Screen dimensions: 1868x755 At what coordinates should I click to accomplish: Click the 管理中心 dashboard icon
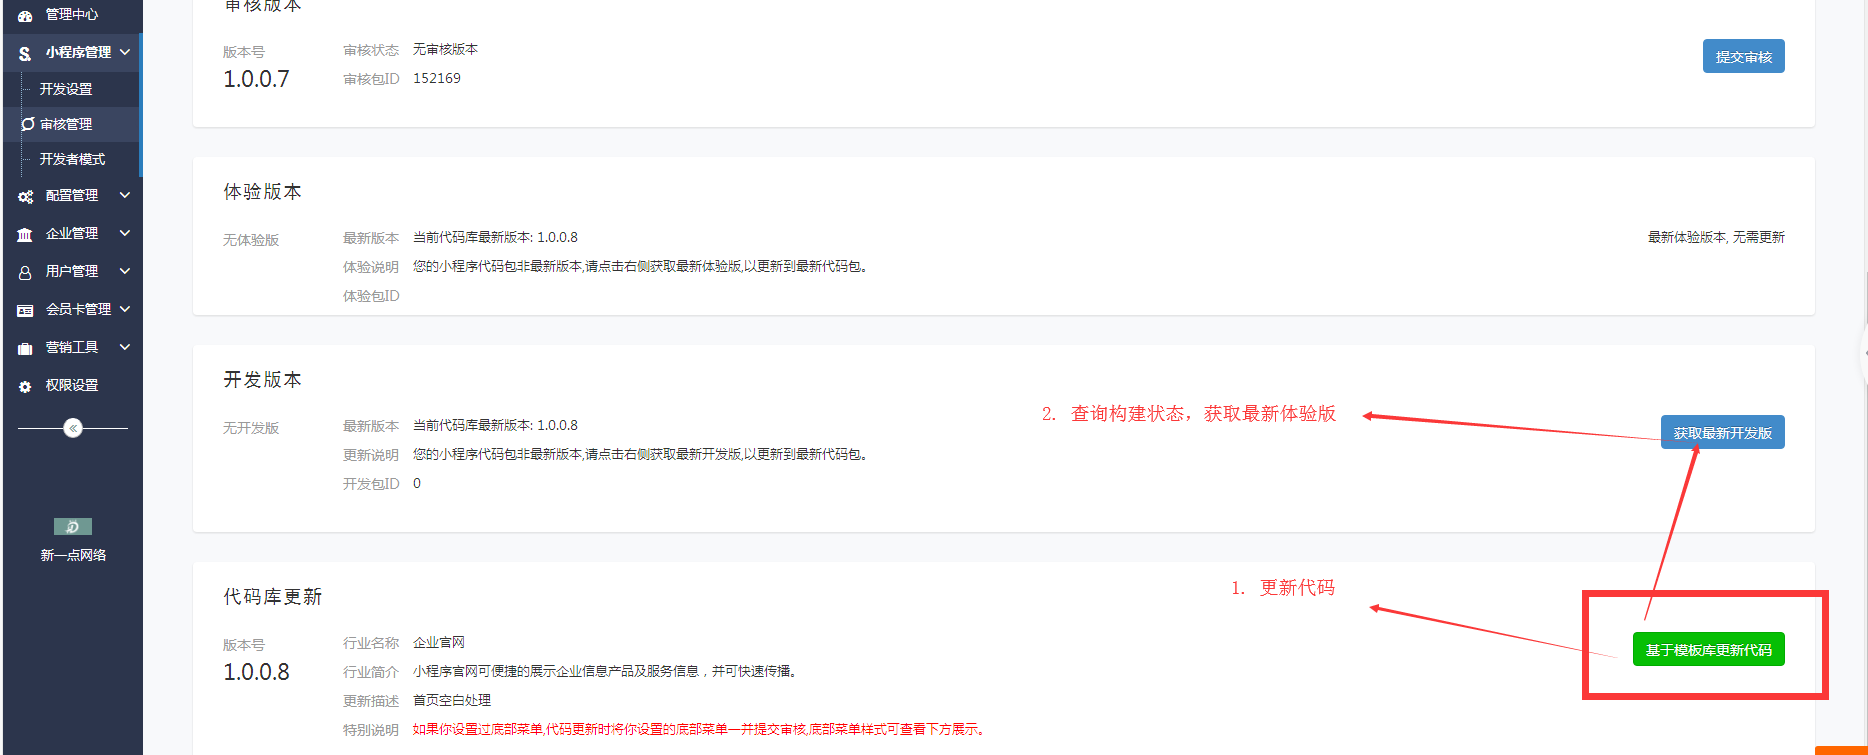point(25,16)
